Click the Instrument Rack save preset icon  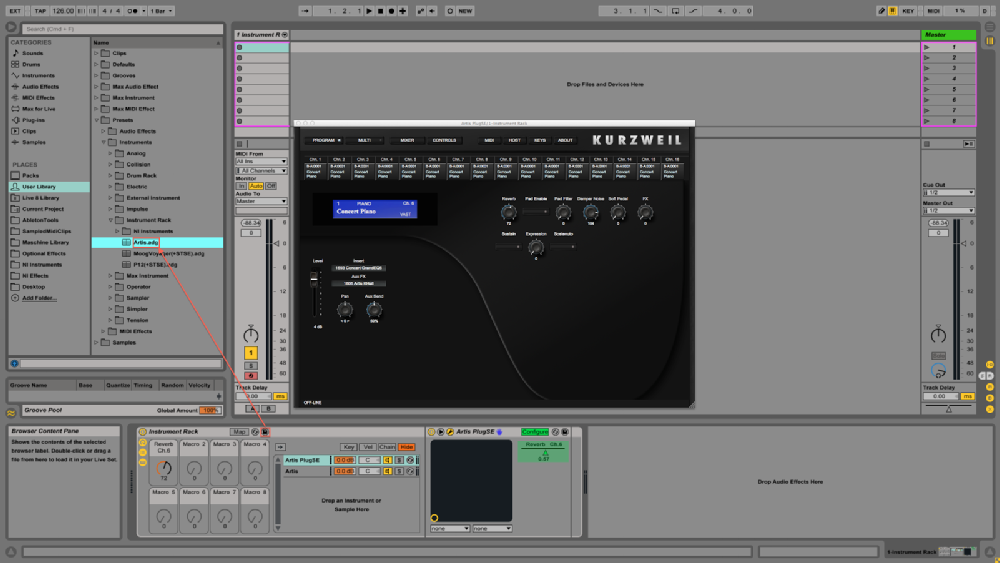pyautogui.click(x=265, y=432)
